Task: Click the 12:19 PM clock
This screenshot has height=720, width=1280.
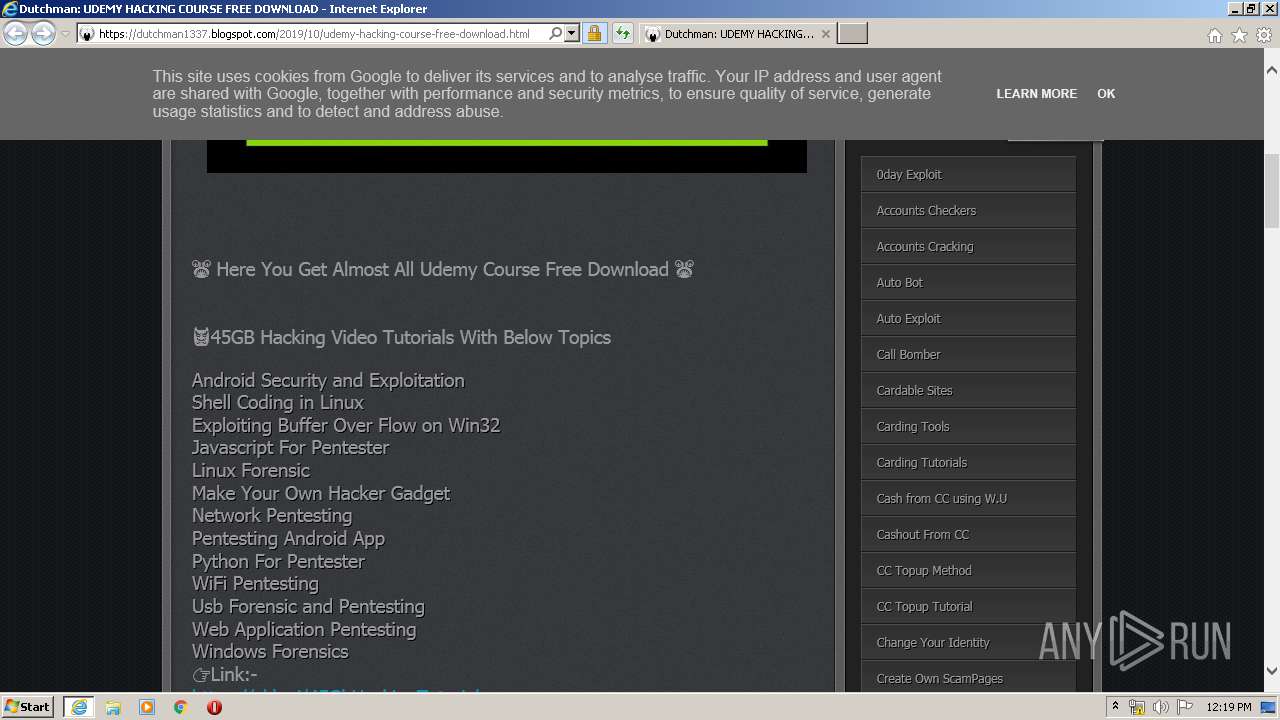Action: 1229,707
